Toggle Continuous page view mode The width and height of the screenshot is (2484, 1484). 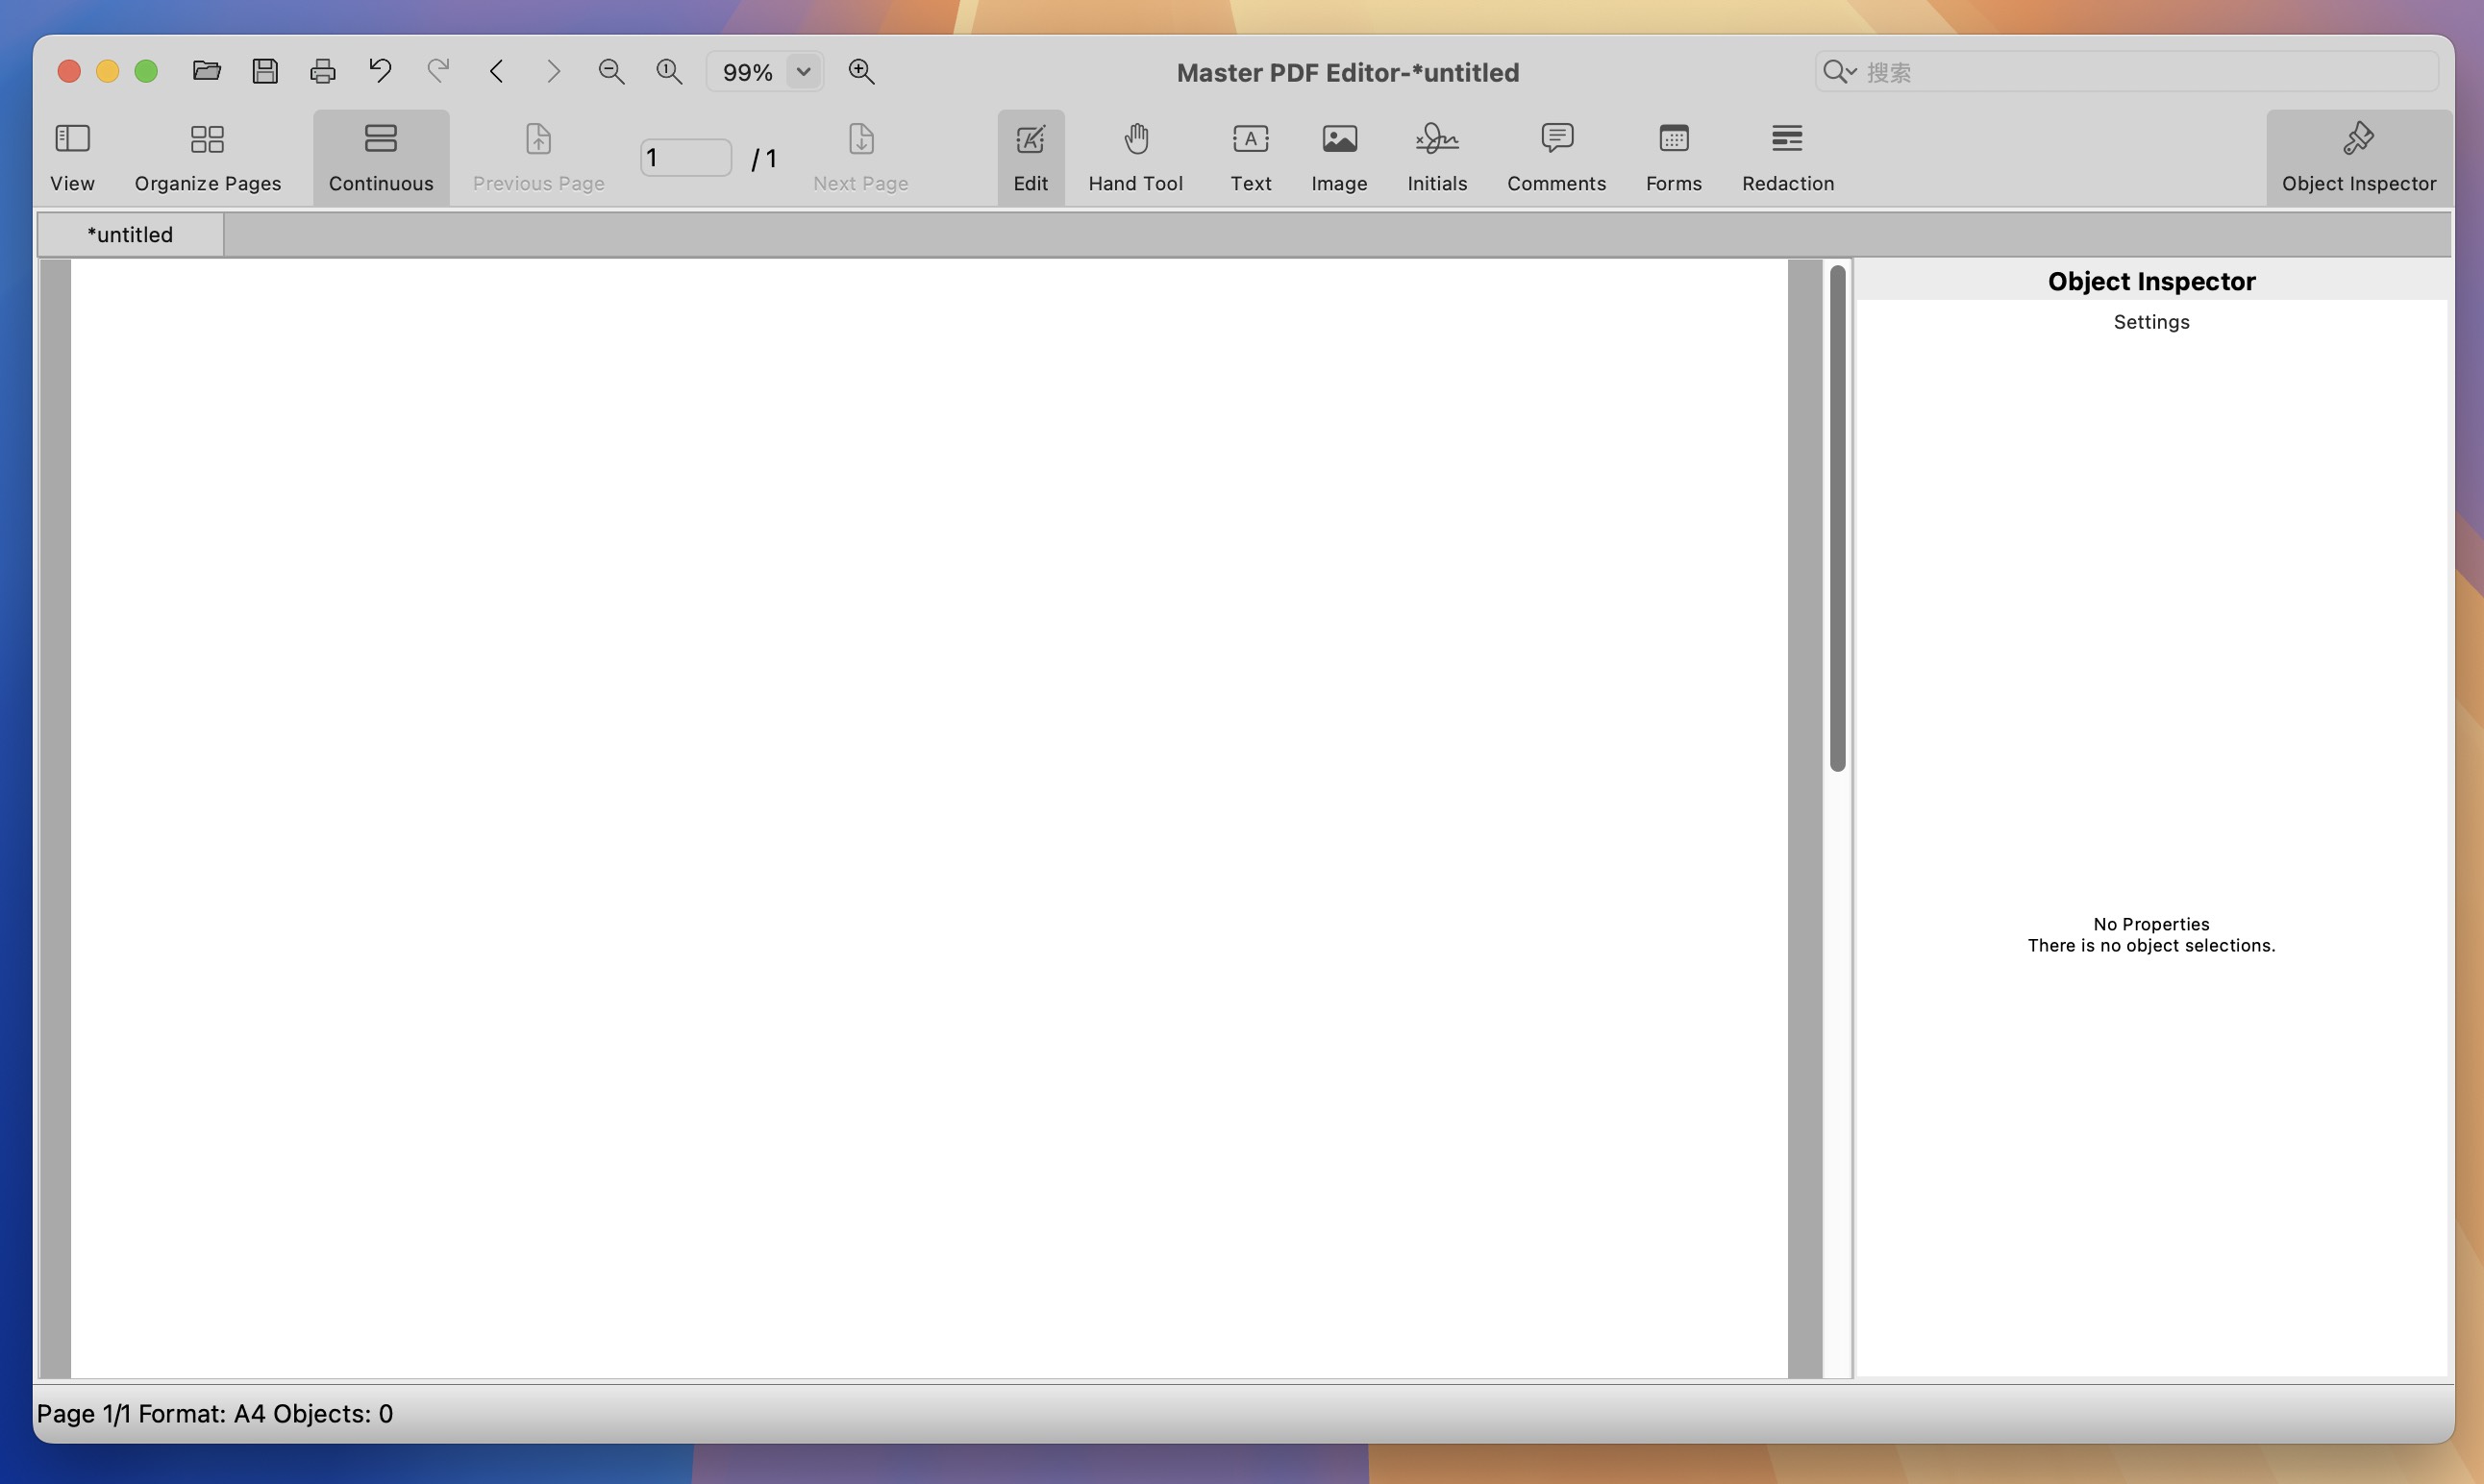coord(380,156)
